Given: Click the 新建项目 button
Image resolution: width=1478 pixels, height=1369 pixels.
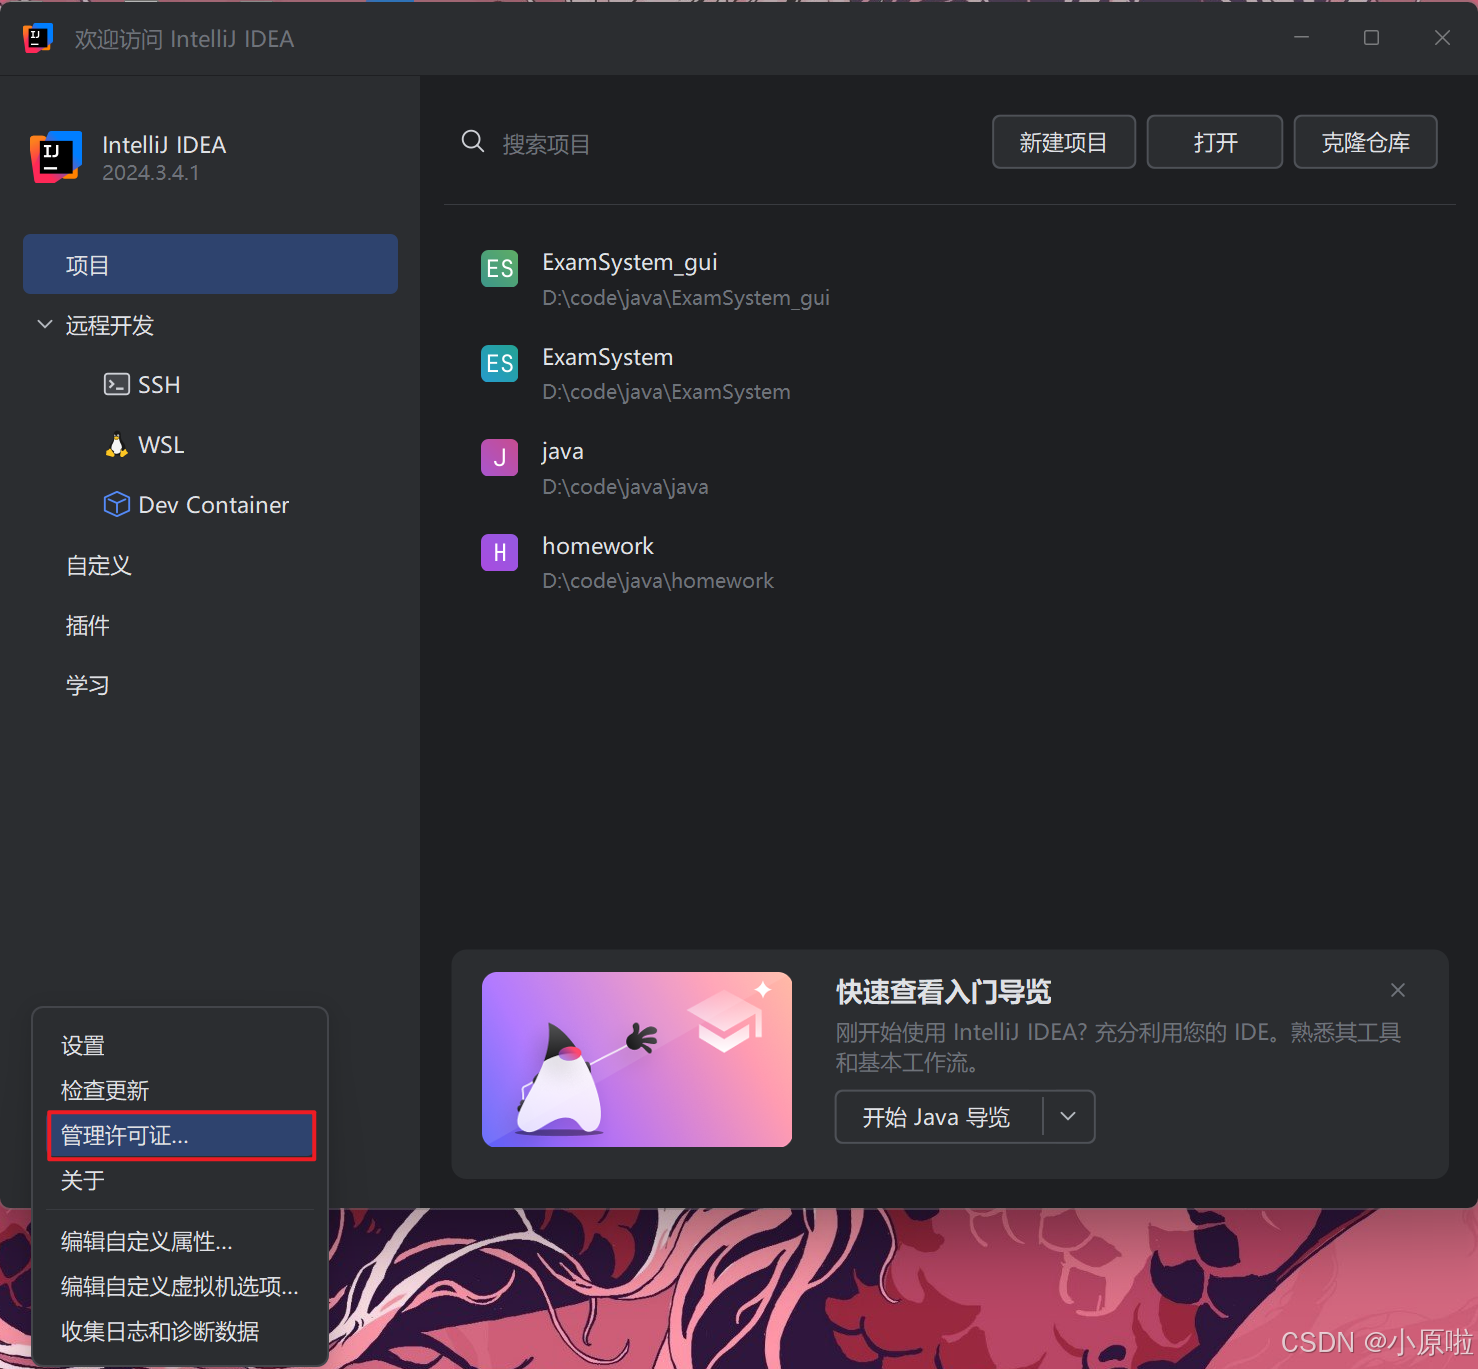Looking at the screenshot, I should [x=1063, y=142].
